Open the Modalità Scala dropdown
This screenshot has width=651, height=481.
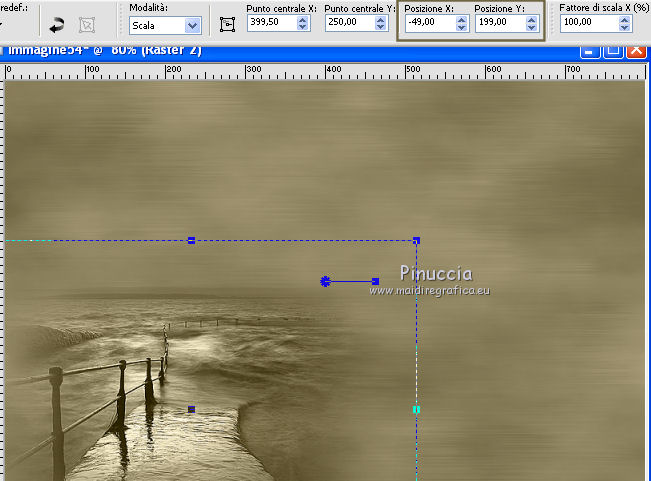click(192, 26)
